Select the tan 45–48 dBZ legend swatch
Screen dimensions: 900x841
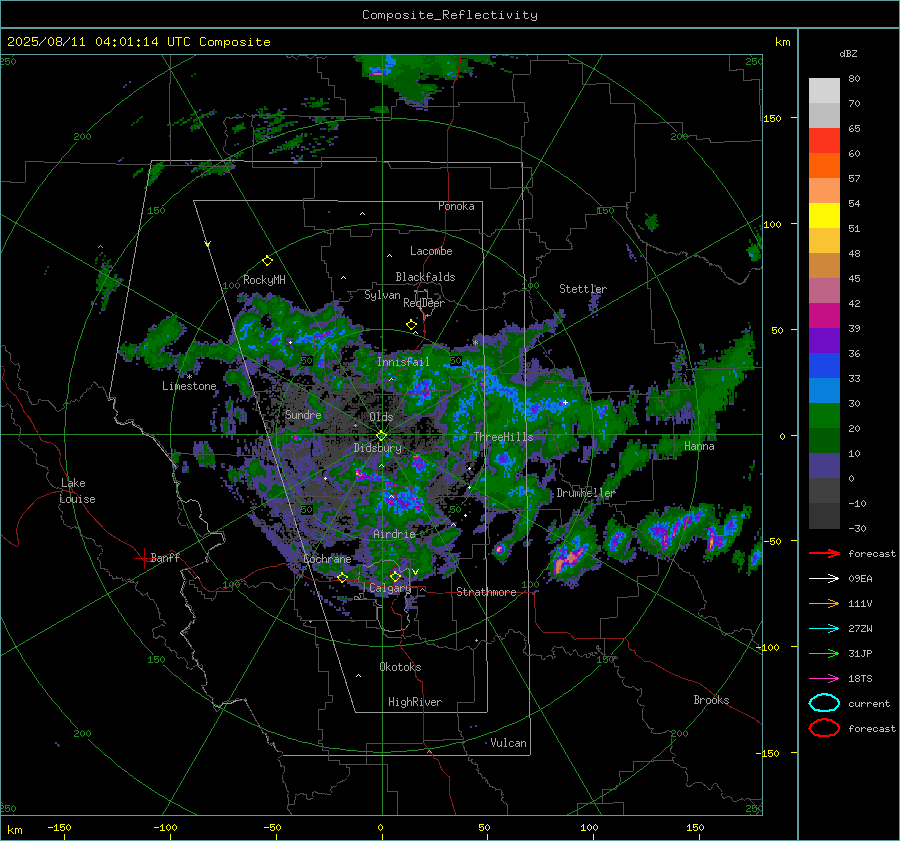(x=824, y=265)
